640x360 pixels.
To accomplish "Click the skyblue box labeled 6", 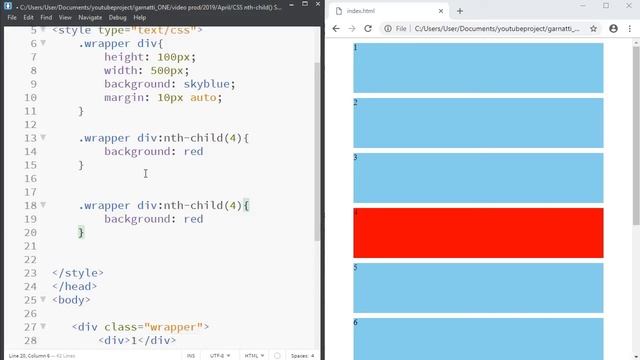I will click(478, 339).
